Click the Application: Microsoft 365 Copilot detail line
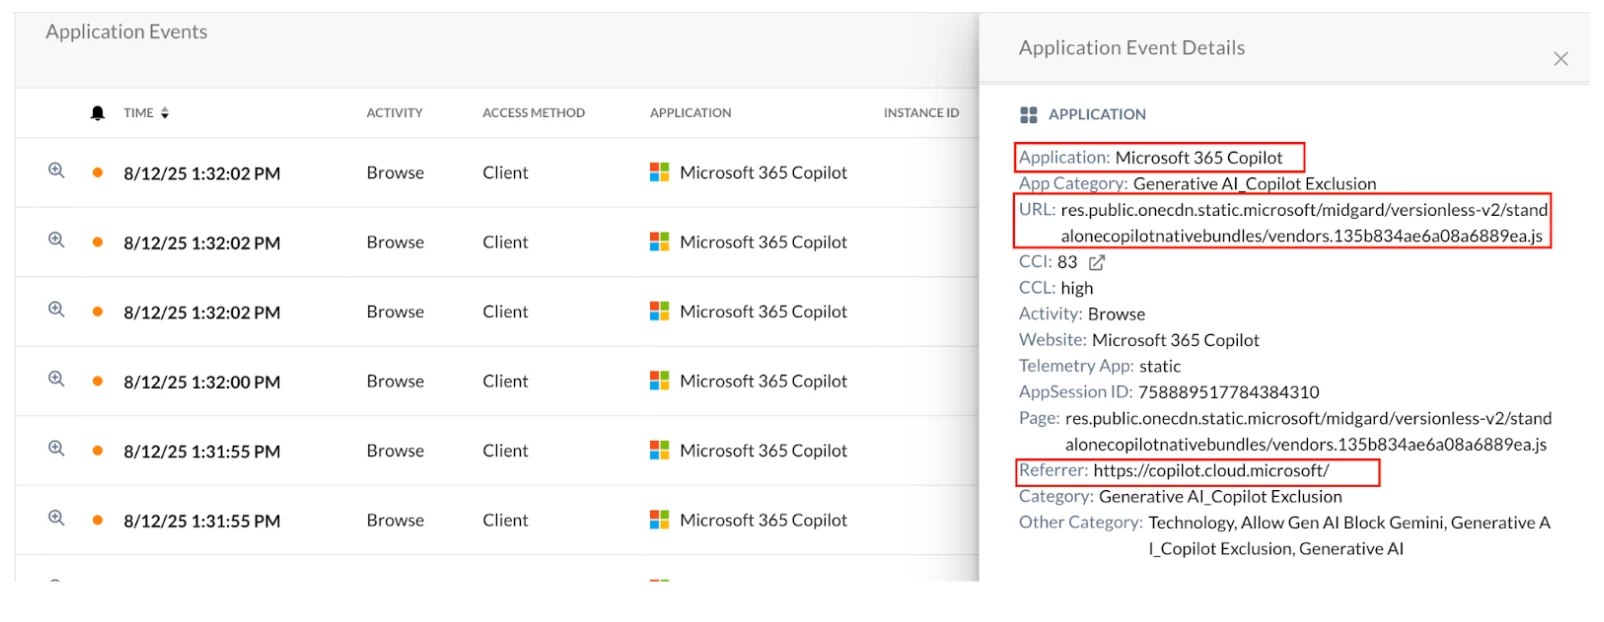Screen dimensions: 1604x622 click(x=1150, y=158)
